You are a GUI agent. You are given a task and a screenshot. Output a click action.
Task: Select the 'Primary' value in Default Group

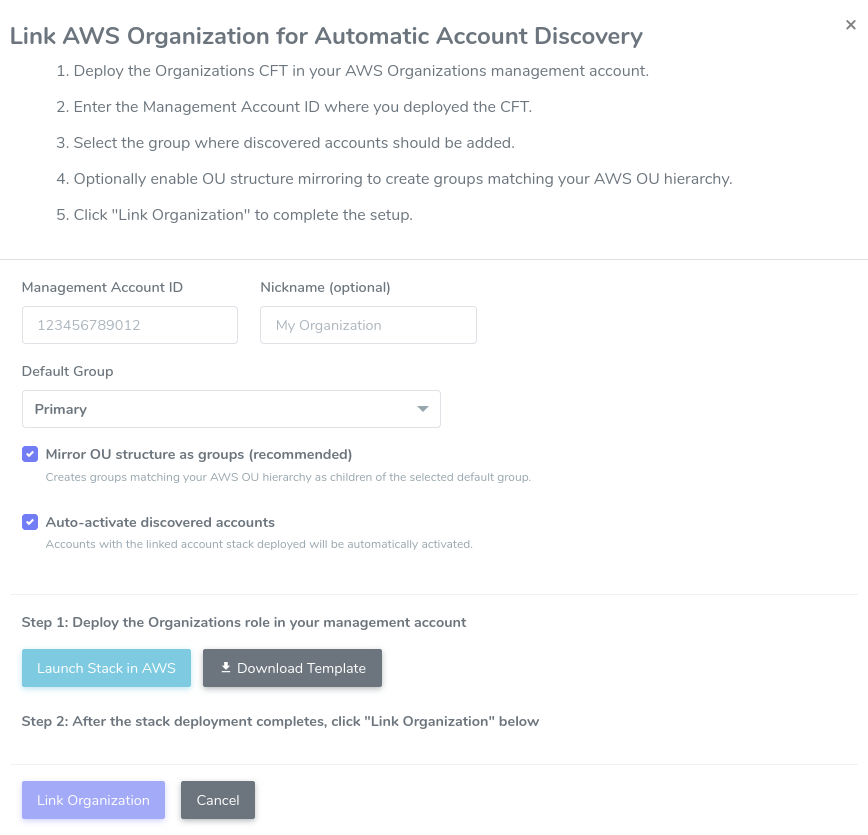coord(61,409)
